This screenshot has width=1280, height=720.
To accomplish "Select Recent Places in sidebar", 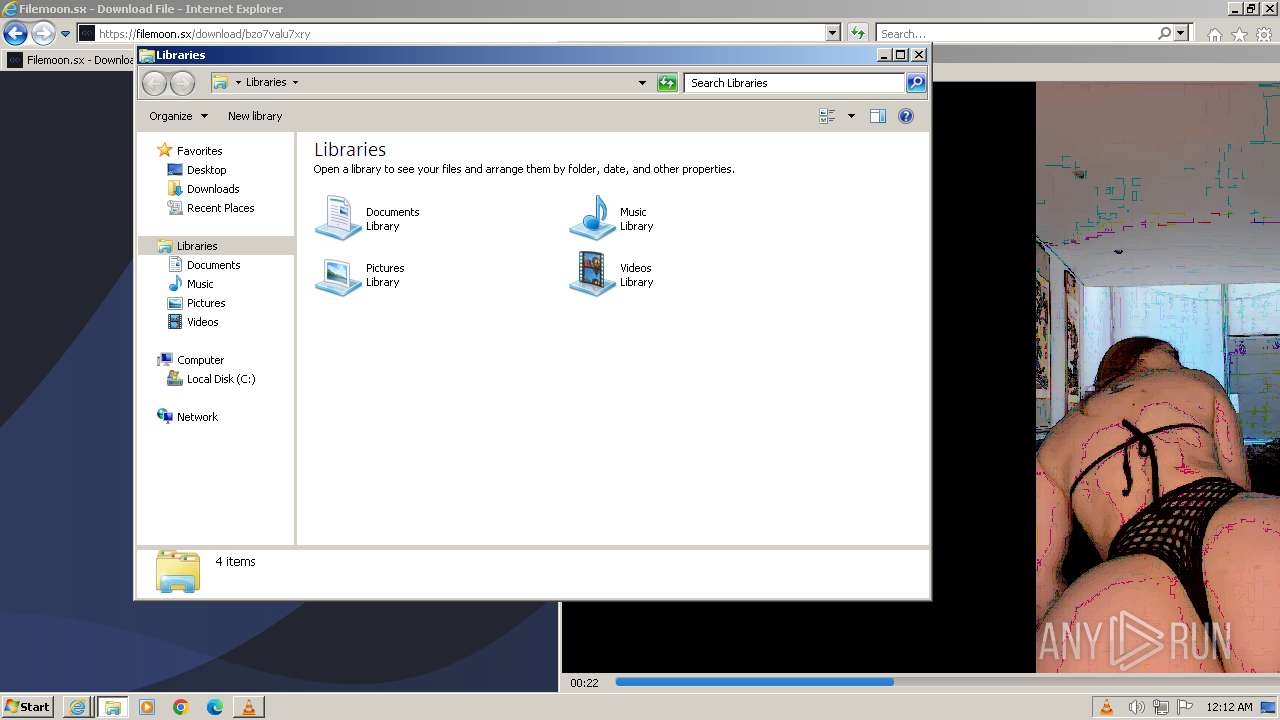I will [220, 208].
